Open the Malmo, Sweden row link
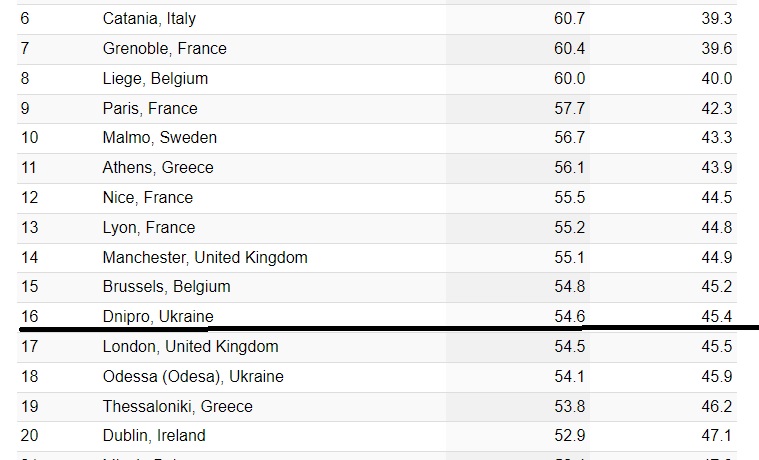The image size is (759, 460). [159, 137]
